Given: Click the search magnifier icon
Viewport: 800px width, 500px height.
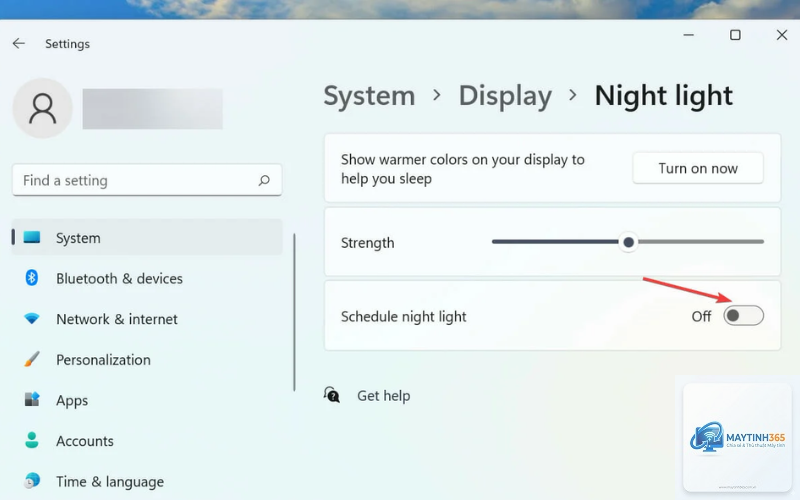Looking at the screenshot, I should click(264, 180).
